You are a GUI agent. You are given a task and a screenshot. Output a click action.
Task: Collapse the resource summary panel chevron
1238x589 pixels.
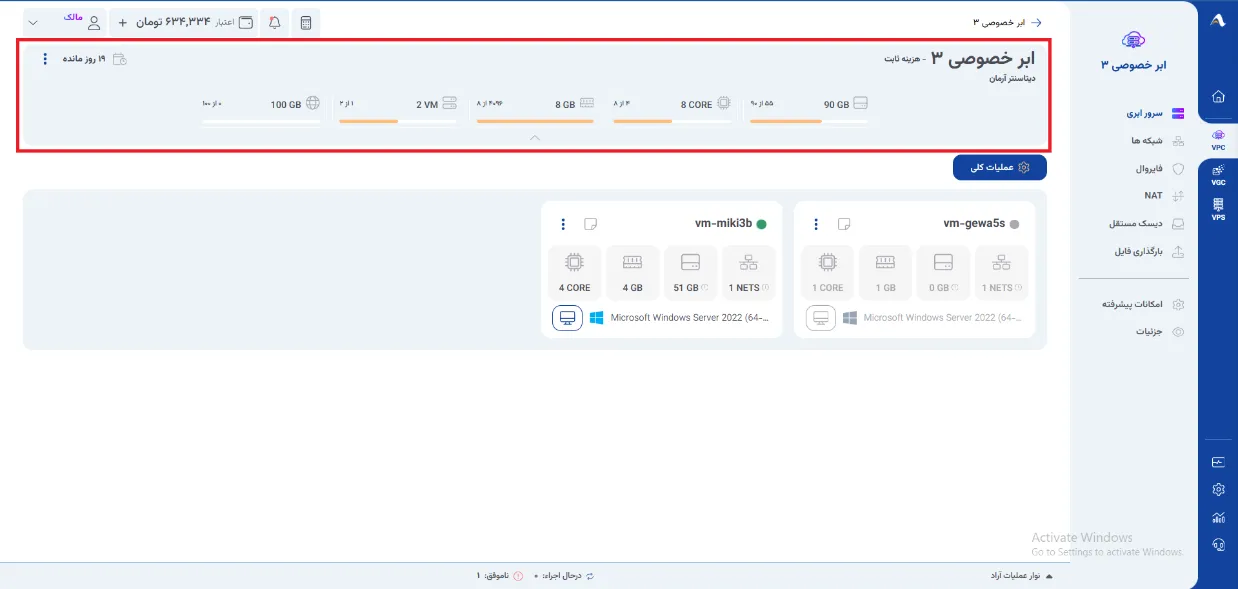(x=535, y=138)
